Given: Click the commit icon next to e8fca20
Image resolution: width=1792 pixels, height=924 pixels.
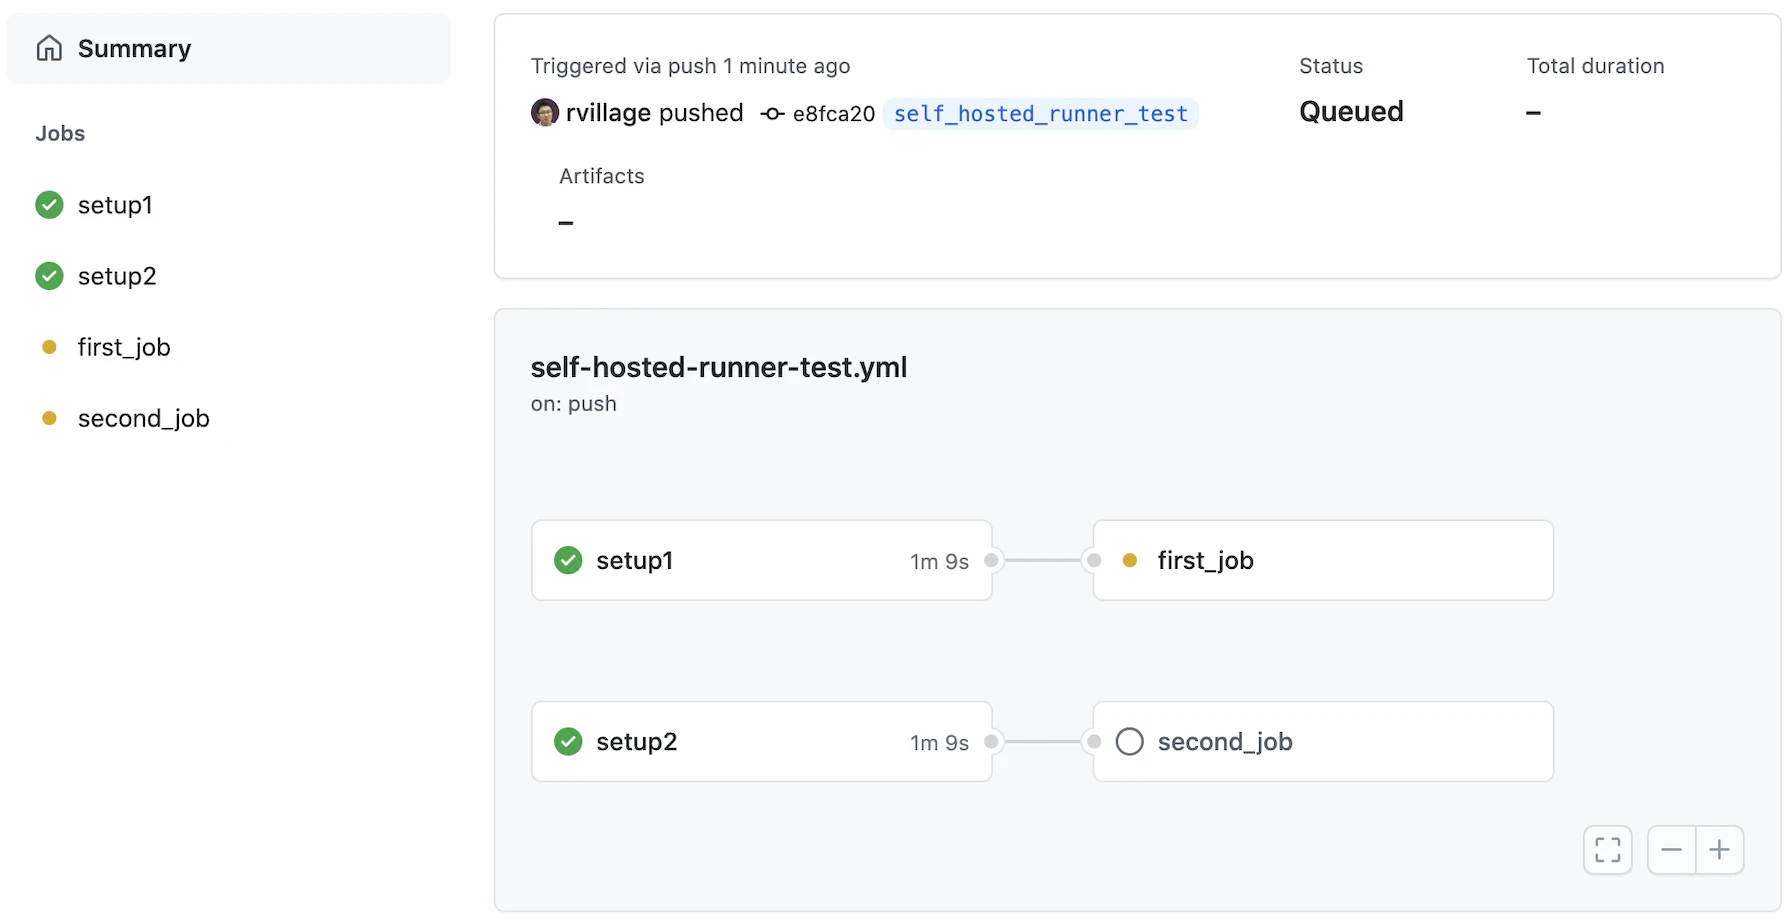Looking at the screenshot, I should click(772, 114).
